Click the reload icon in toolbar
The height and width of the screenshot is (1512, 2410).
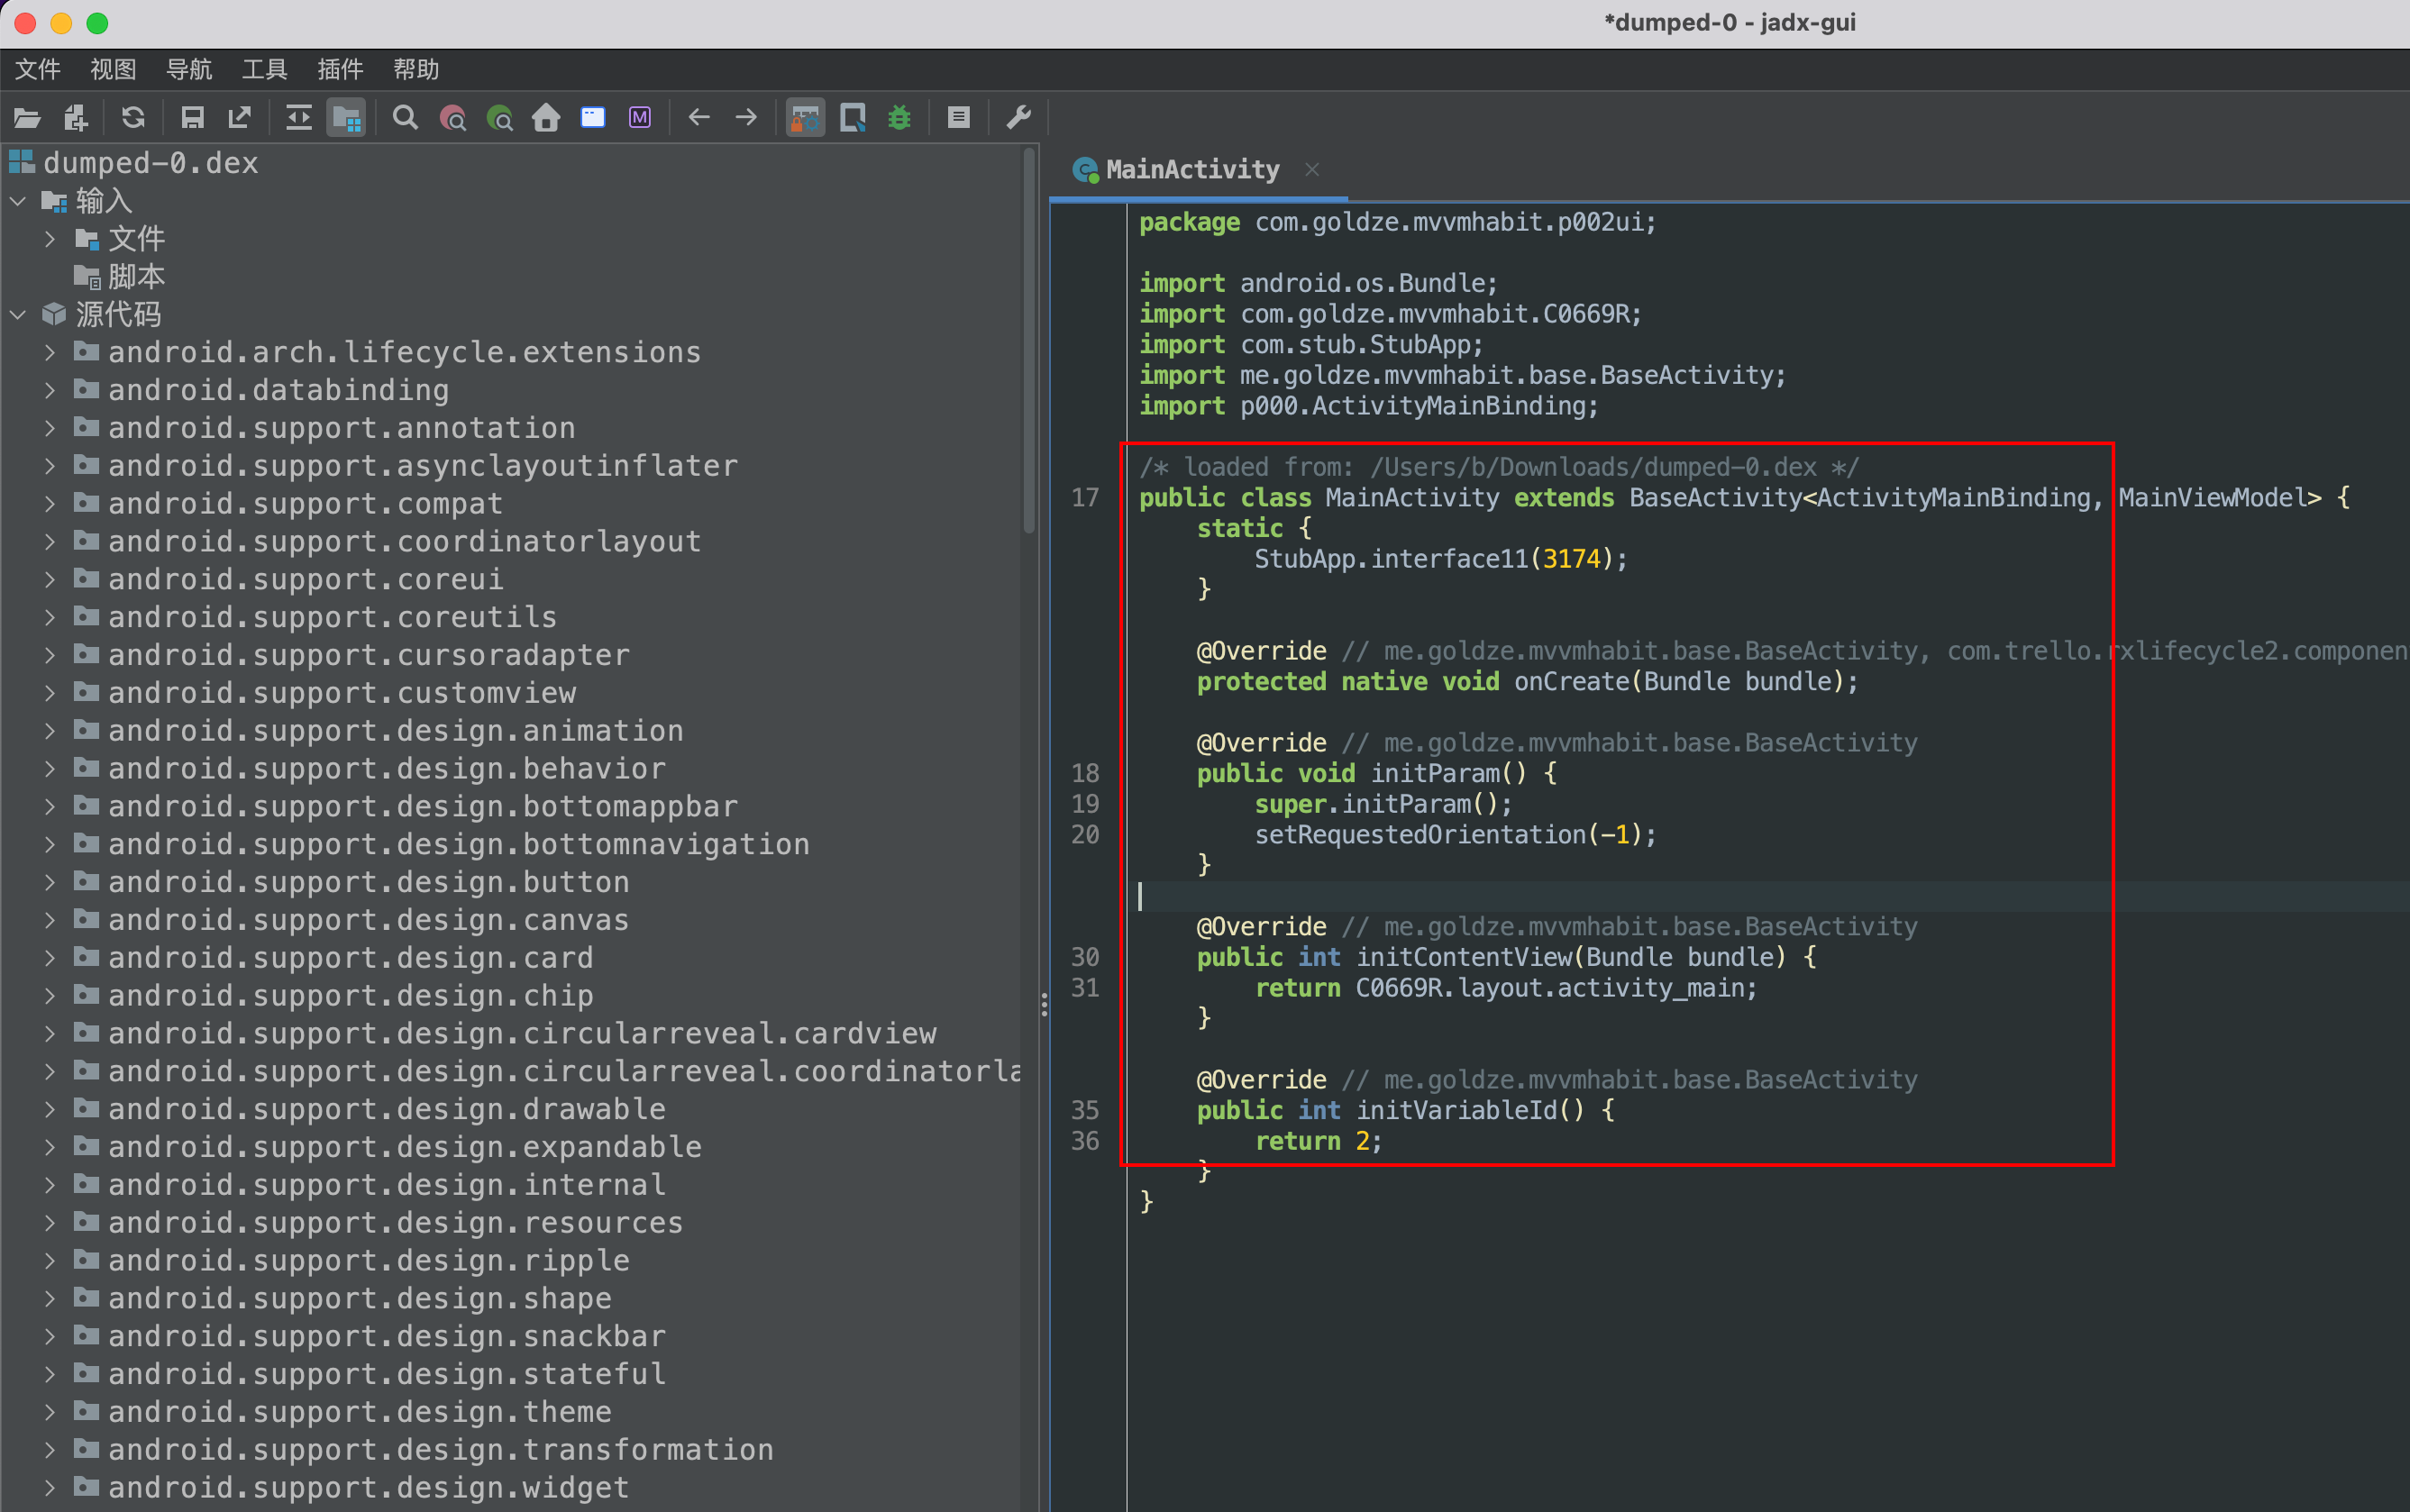[133, 118]
